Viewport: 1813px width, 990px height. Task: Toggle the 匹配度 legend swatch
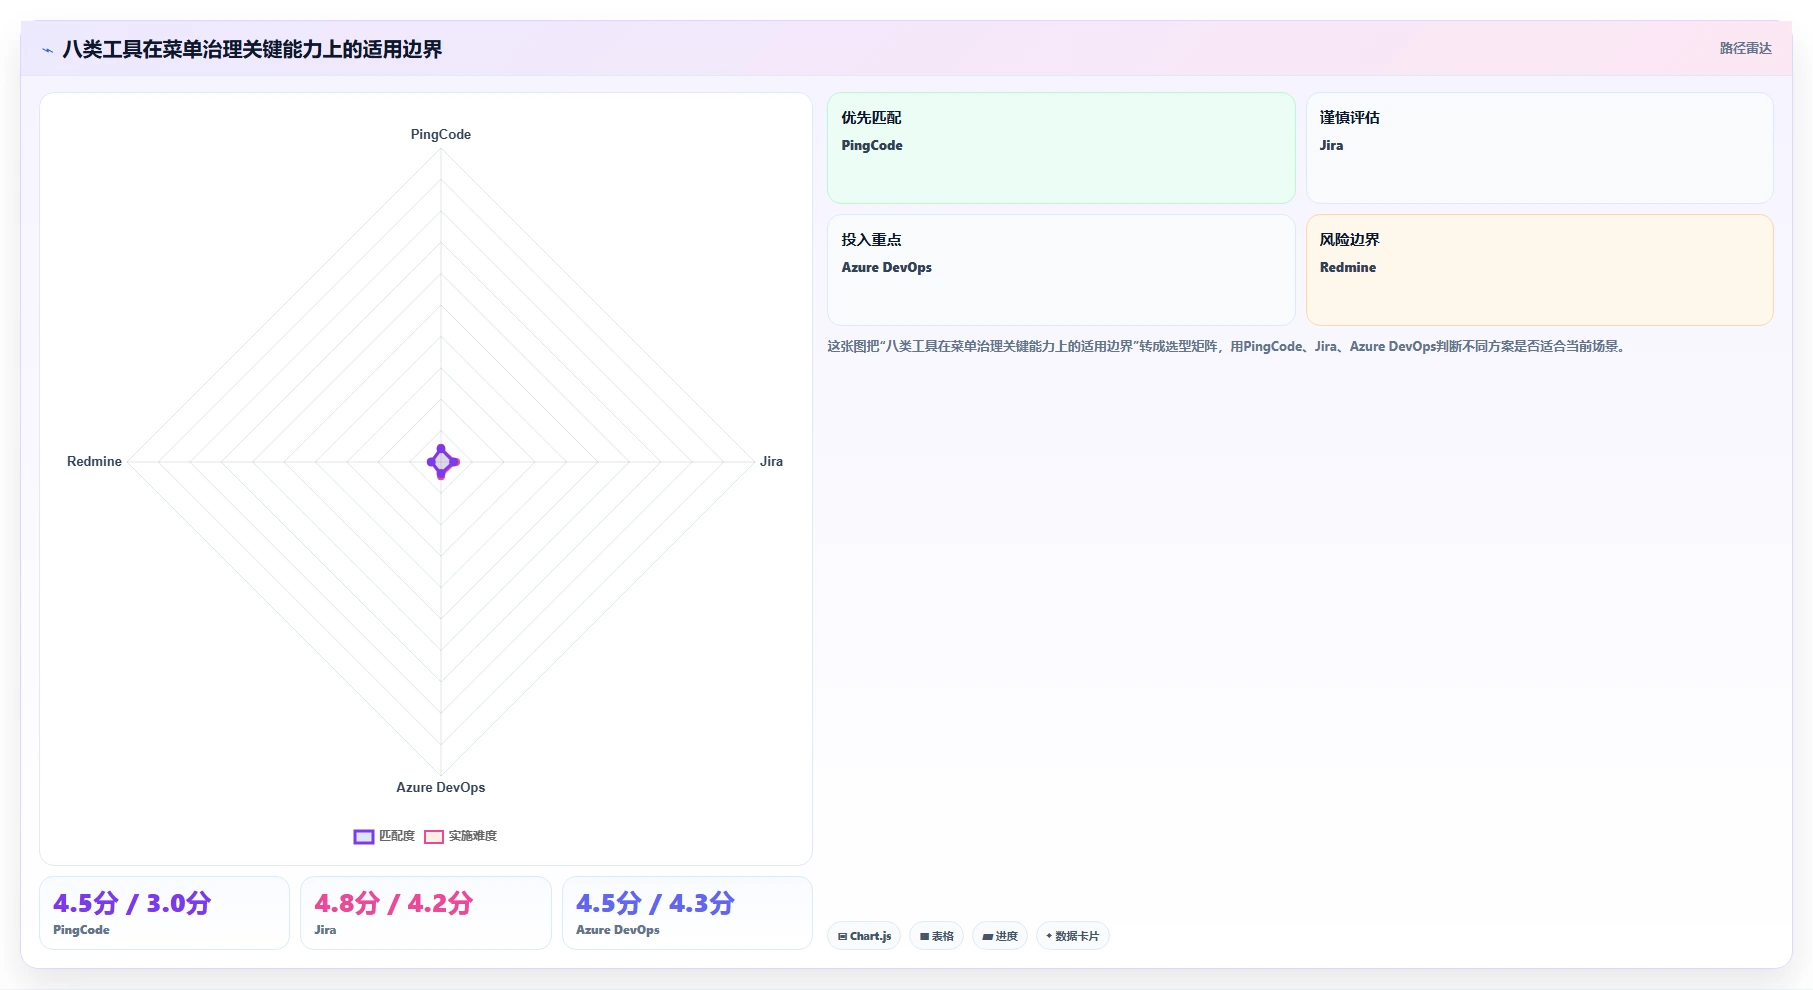364,837
